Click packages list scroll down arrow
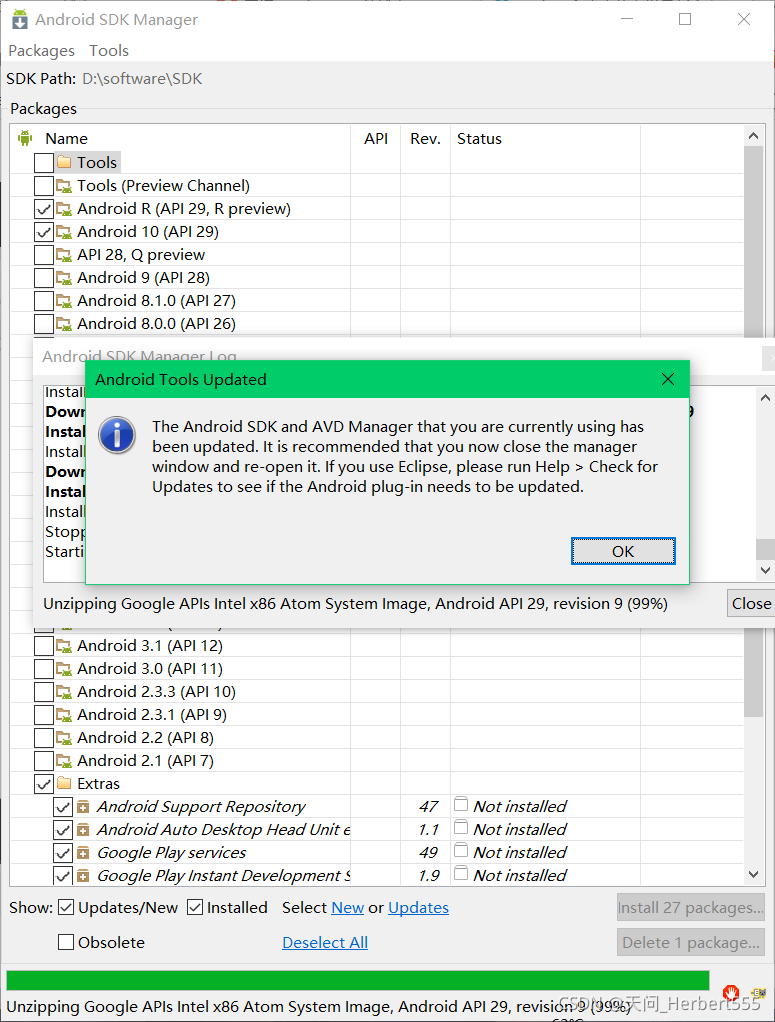This screenshot has width=775, height=1022. pyautogui.click(x=753, y=875)
